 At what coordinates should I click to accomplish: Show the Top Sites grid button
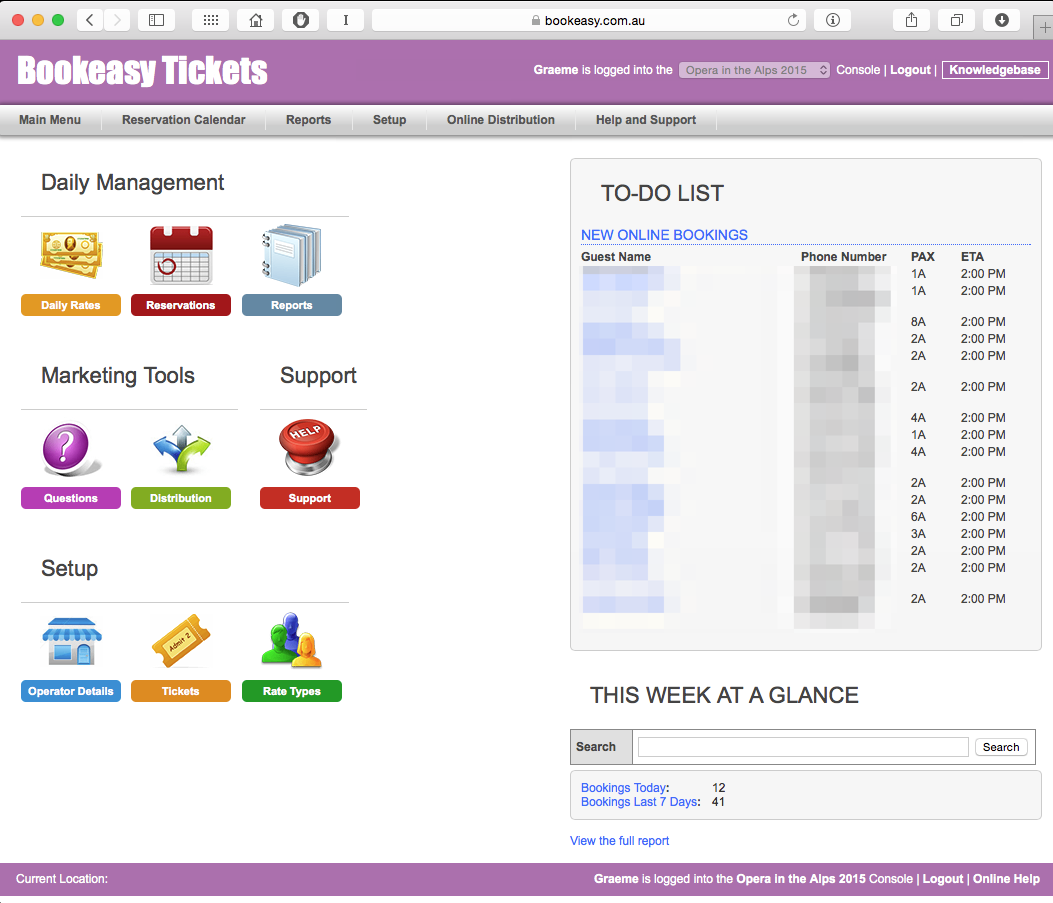point(211,20)
